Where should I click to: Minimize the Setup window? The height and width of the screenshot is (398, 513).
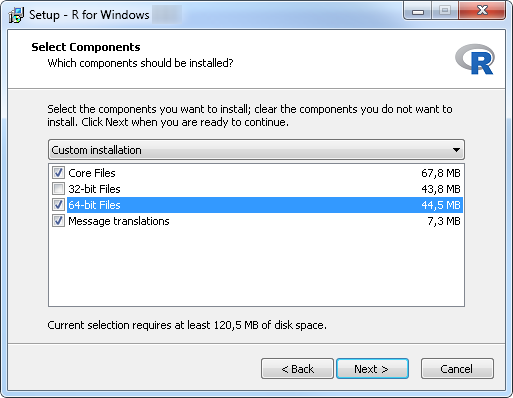418,11
